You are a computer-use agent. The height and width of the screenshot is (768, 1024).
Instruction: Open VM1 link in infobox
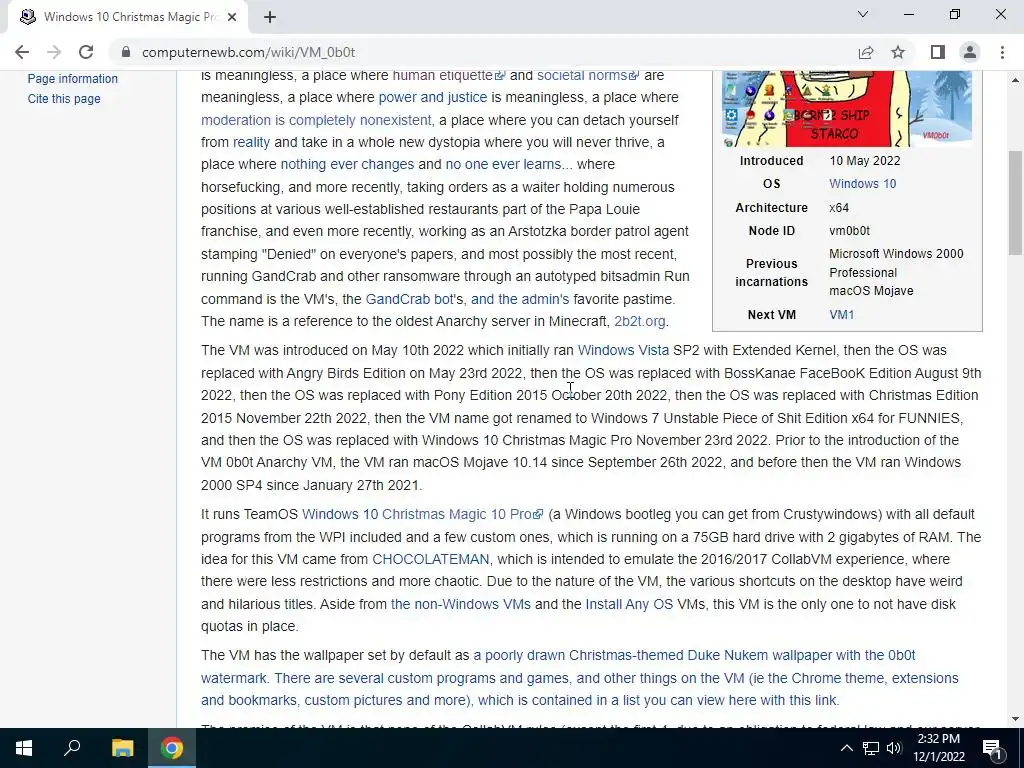tap(842, 315)
